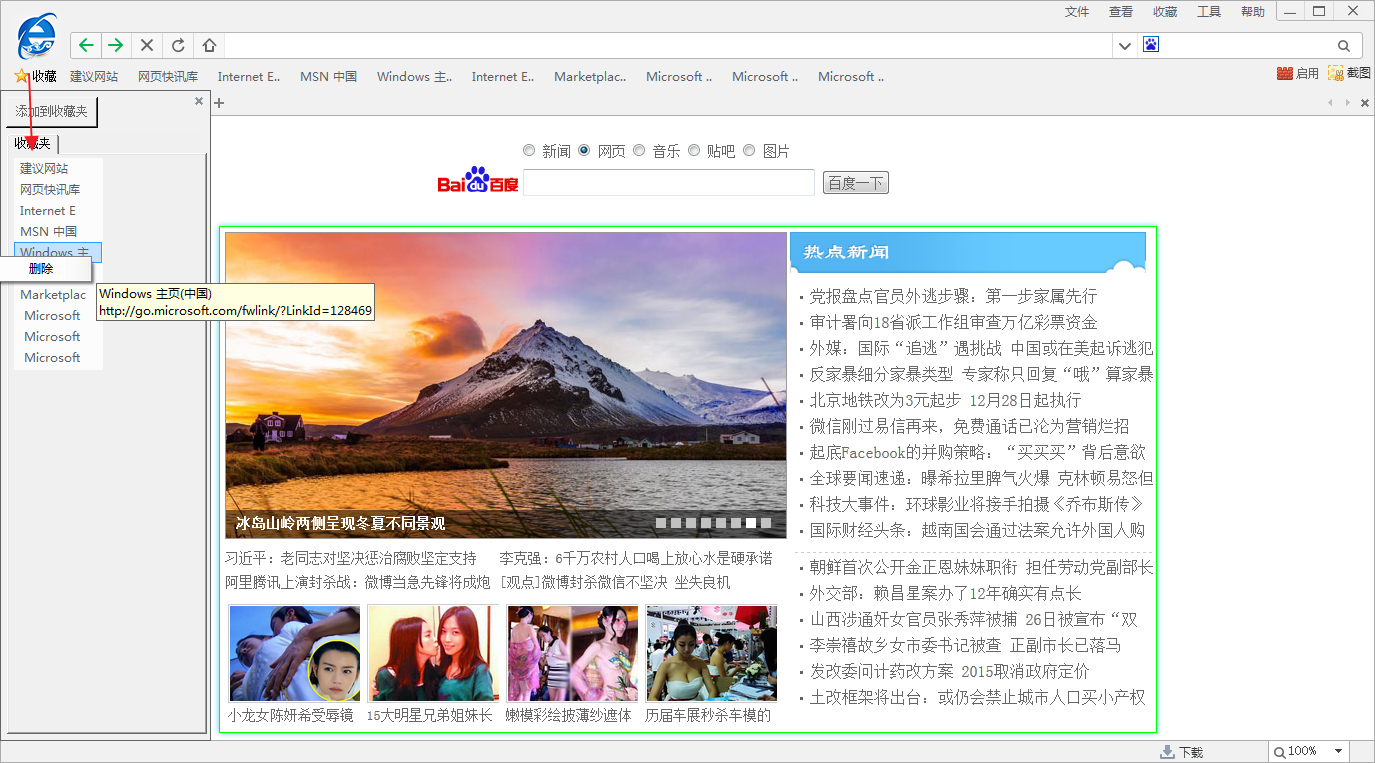Open news link 党报盘点官员外逃步骤
Image resolution: width=1375 pixels, height=763 pixels.
tap(953, 296)
